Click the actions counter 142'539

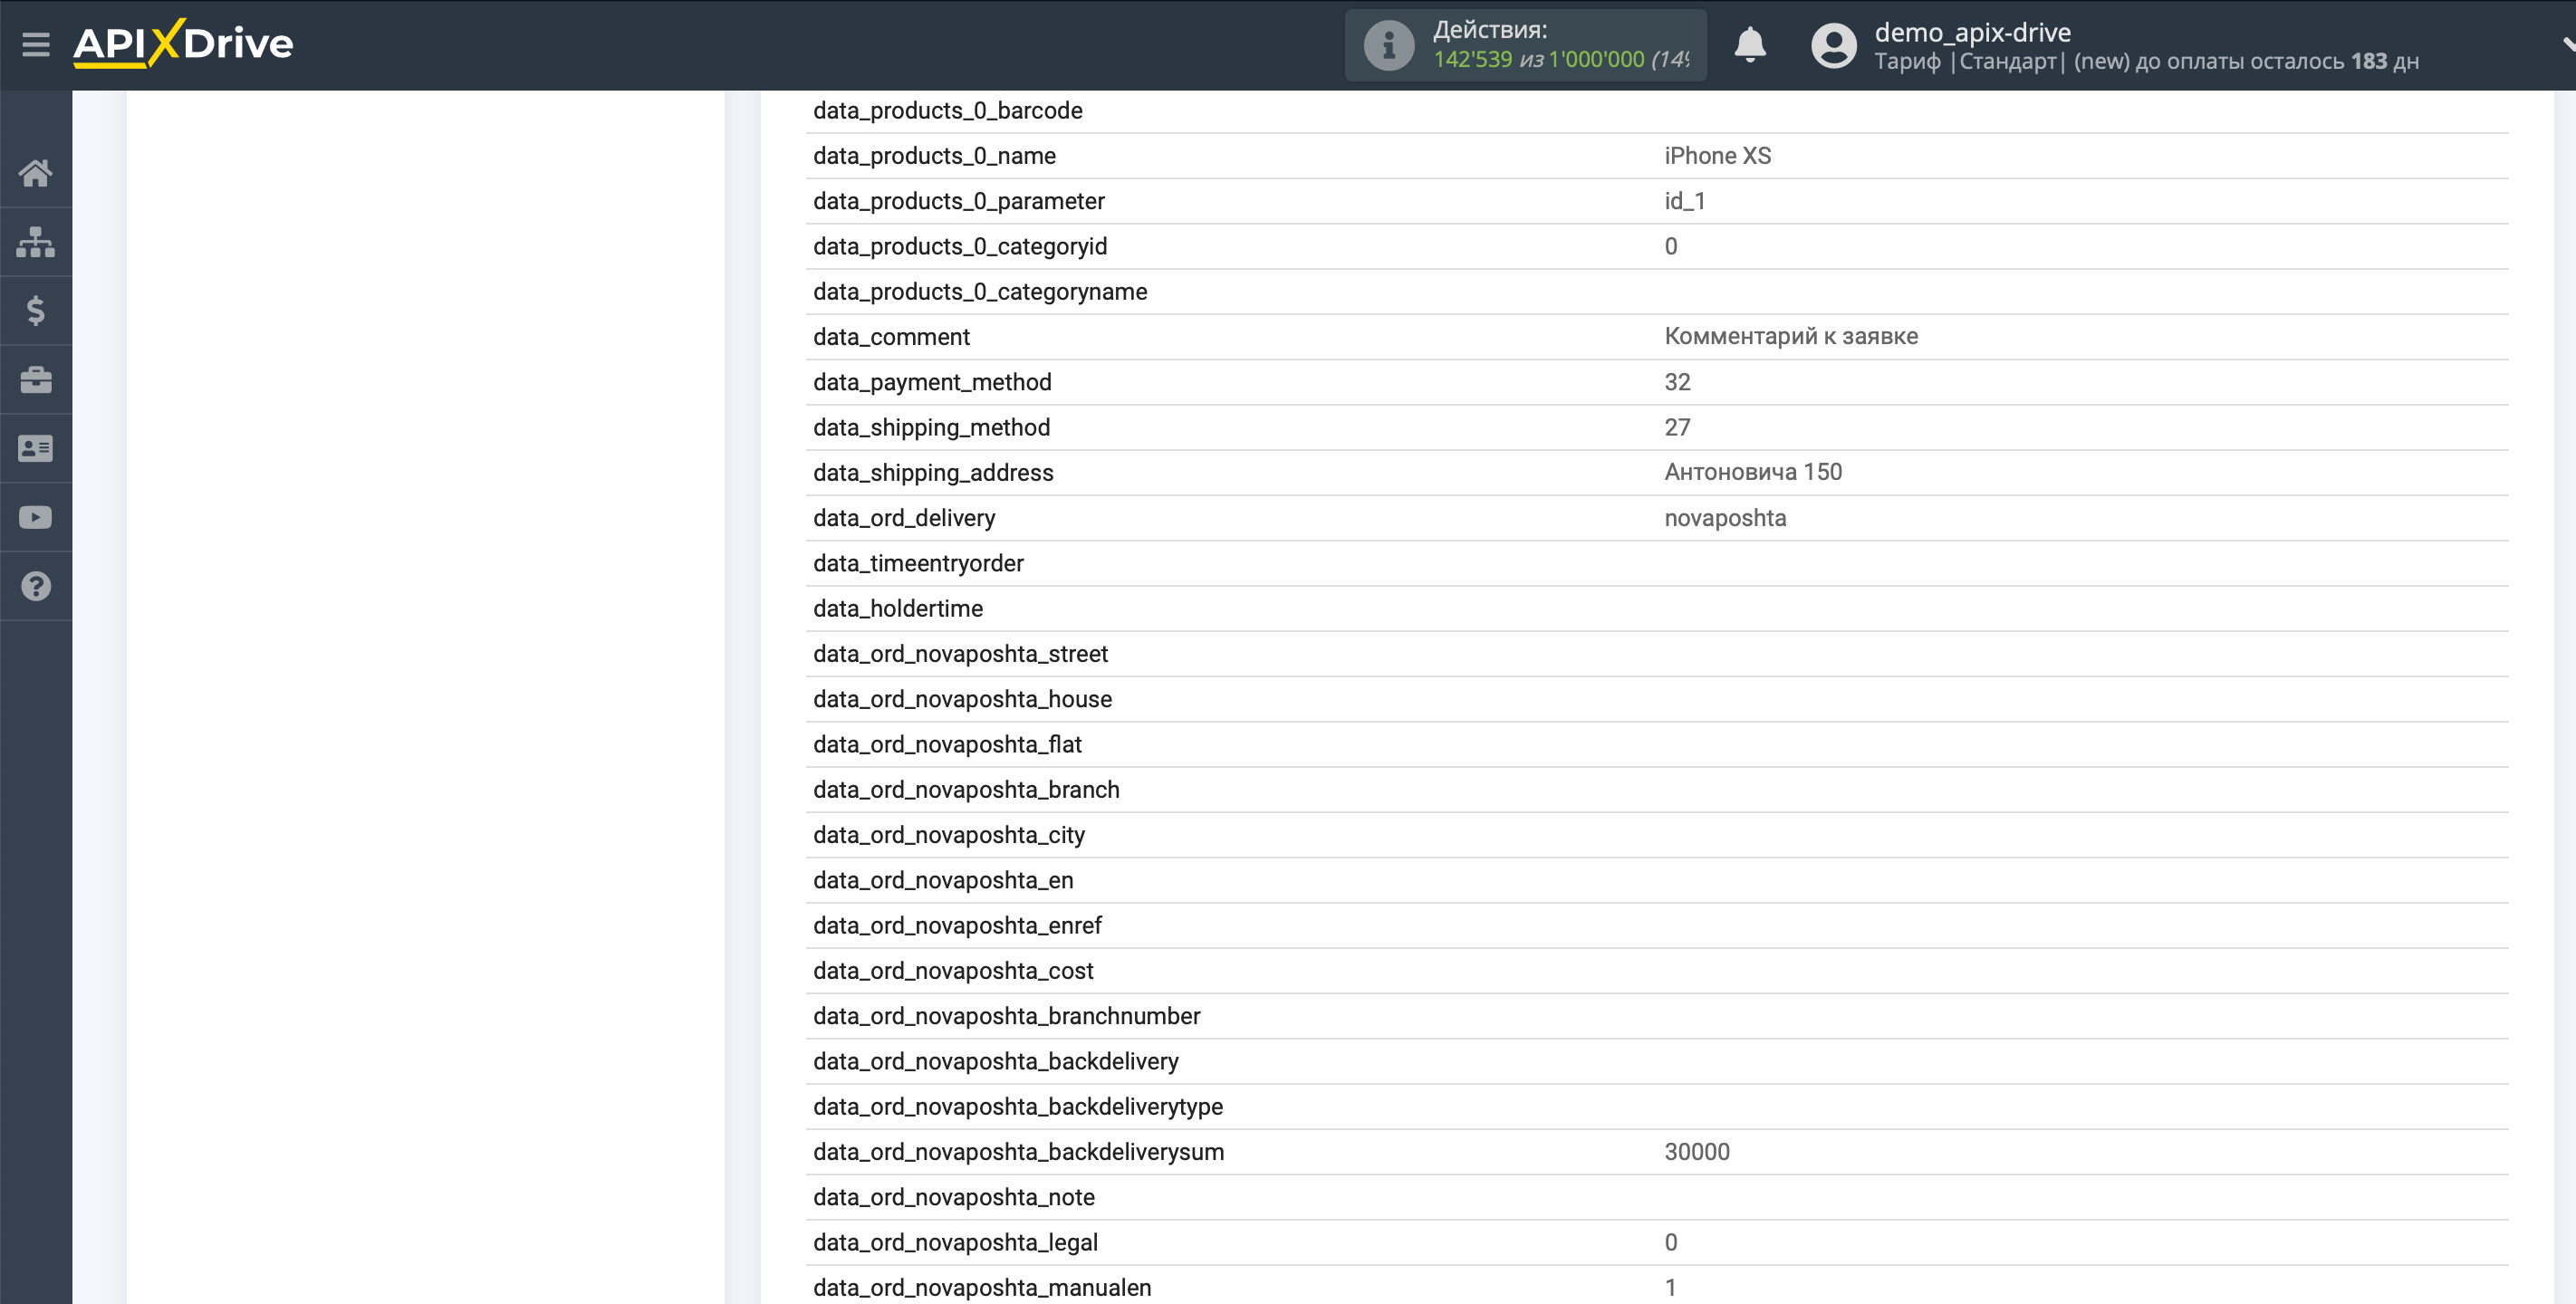(1472, 60)
